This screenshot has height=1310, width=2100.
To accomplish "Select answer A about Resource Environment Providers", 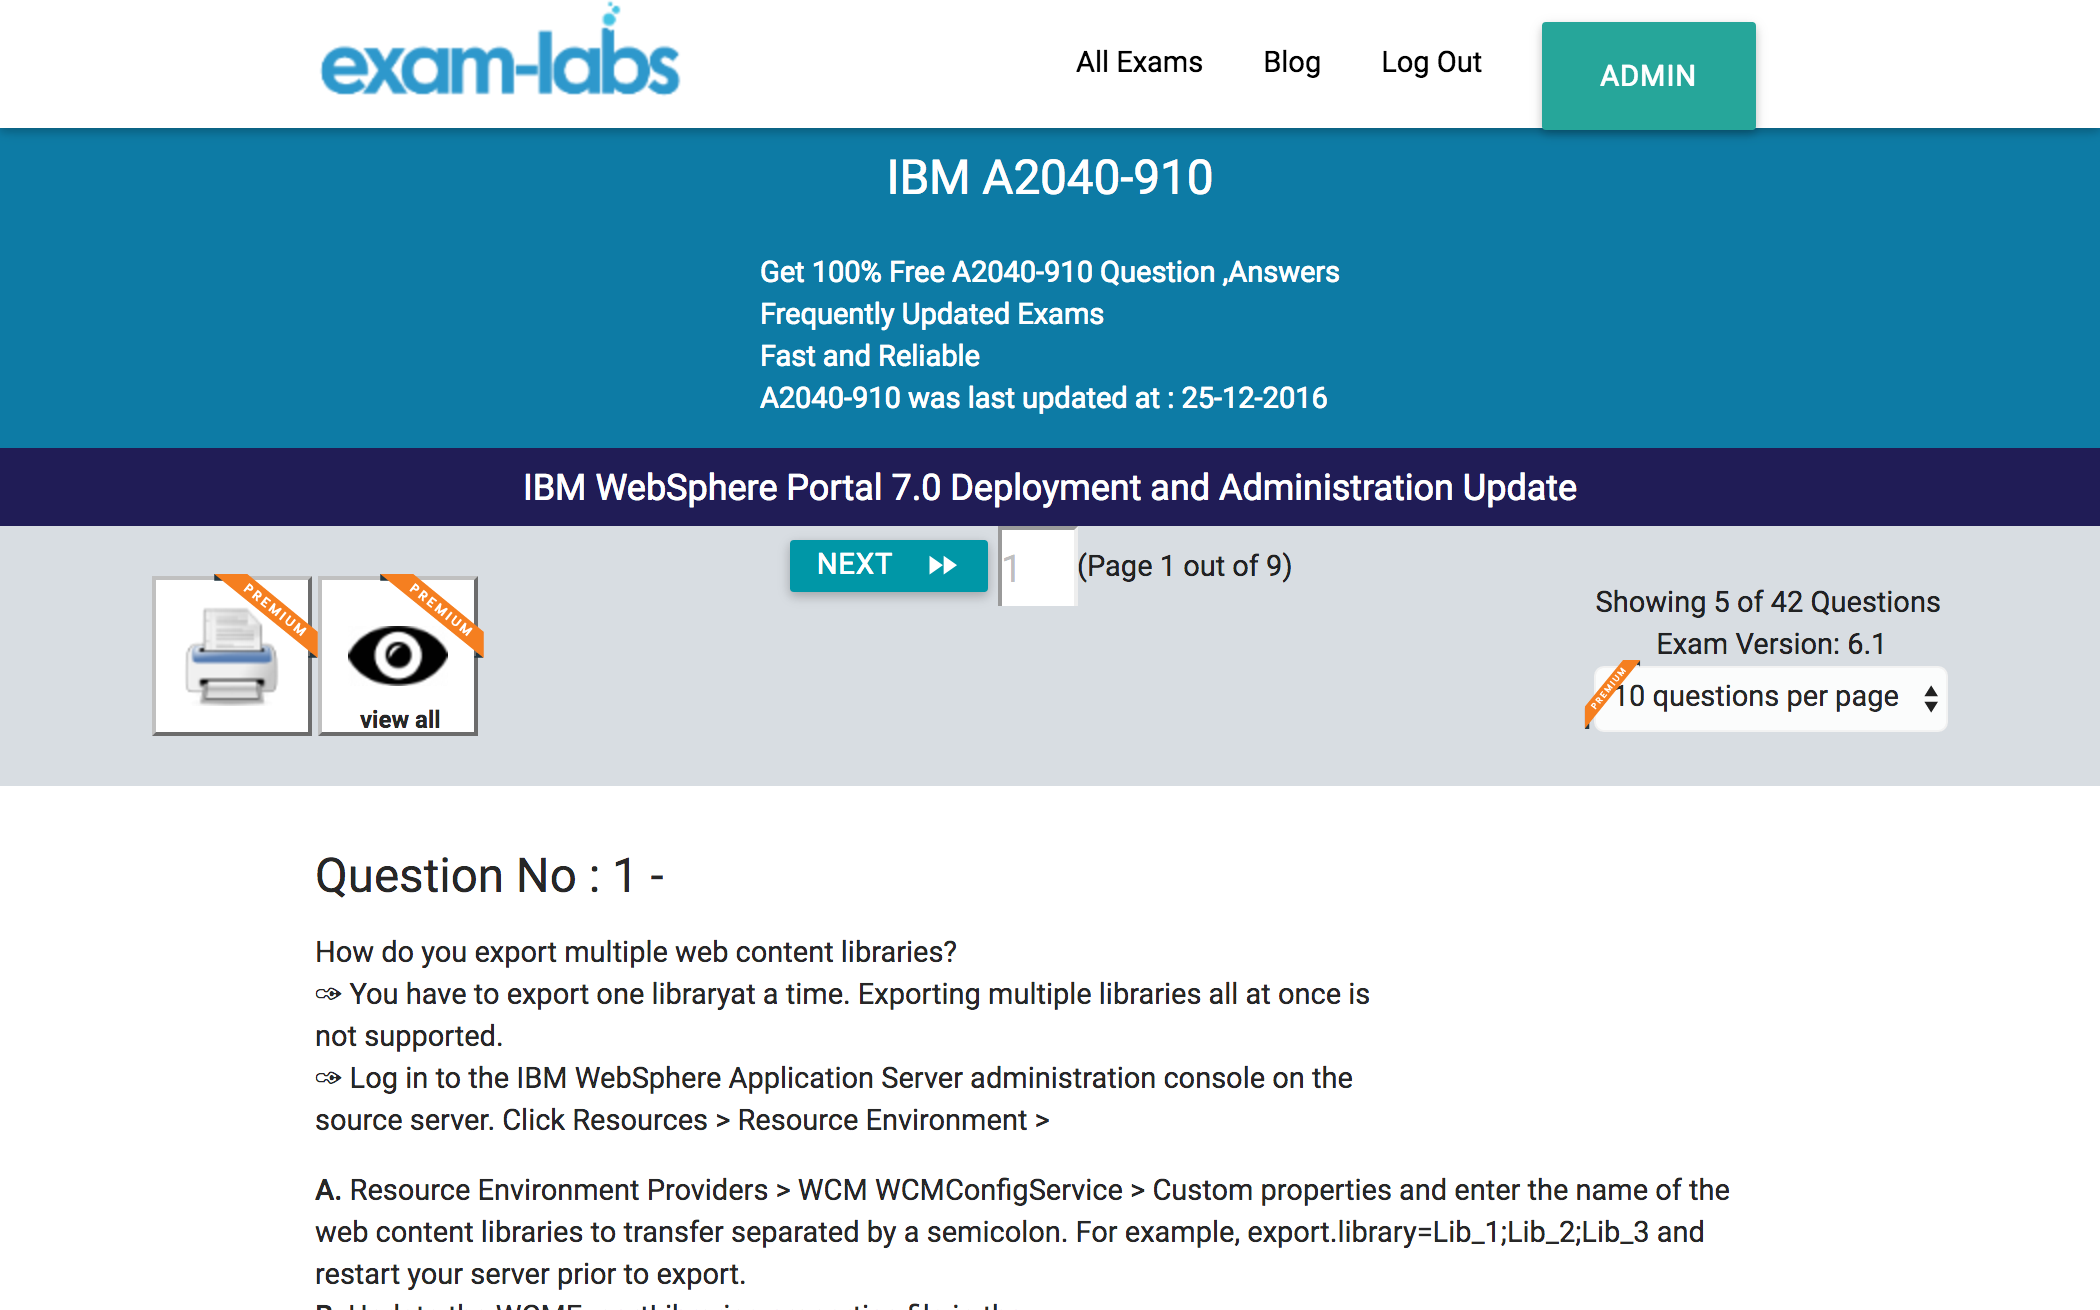I will [1022, 1232].
